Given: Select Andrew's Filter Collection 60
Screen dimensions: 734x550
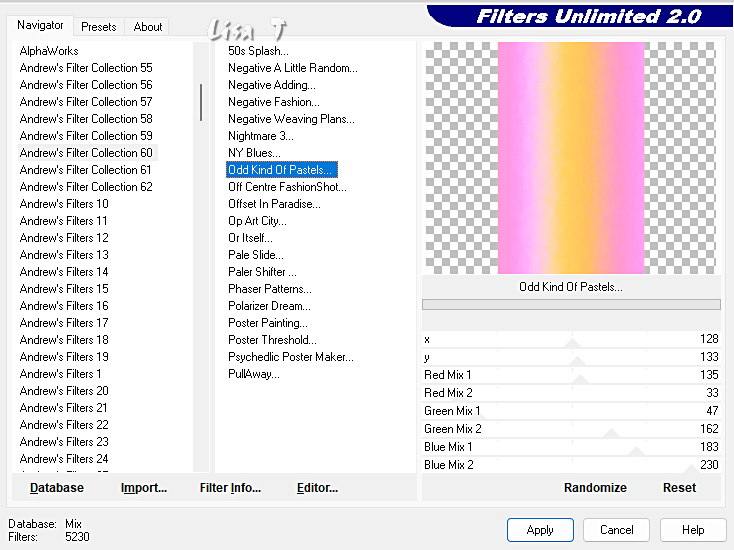Looking at the screenshot, I should [86, 153].
